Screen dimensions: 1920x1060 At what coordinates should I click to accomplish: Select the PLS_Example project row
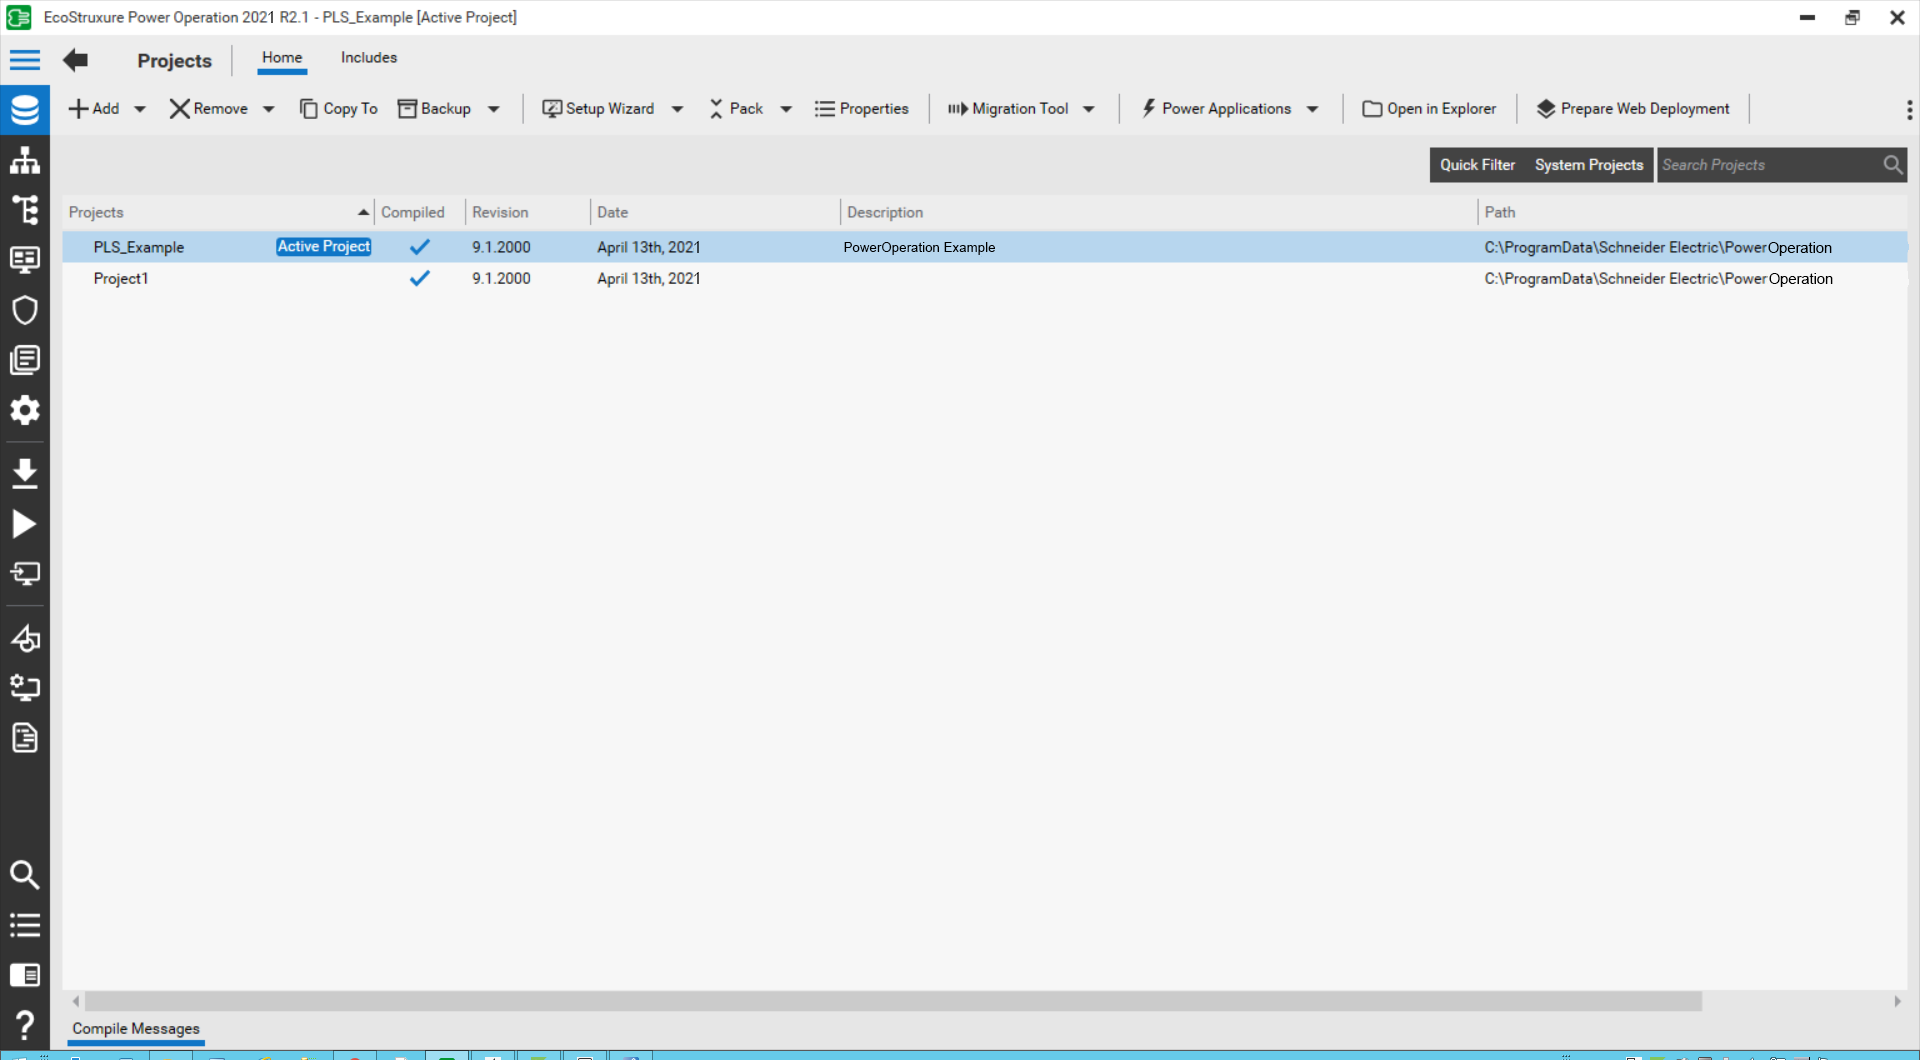pos(985,247)
